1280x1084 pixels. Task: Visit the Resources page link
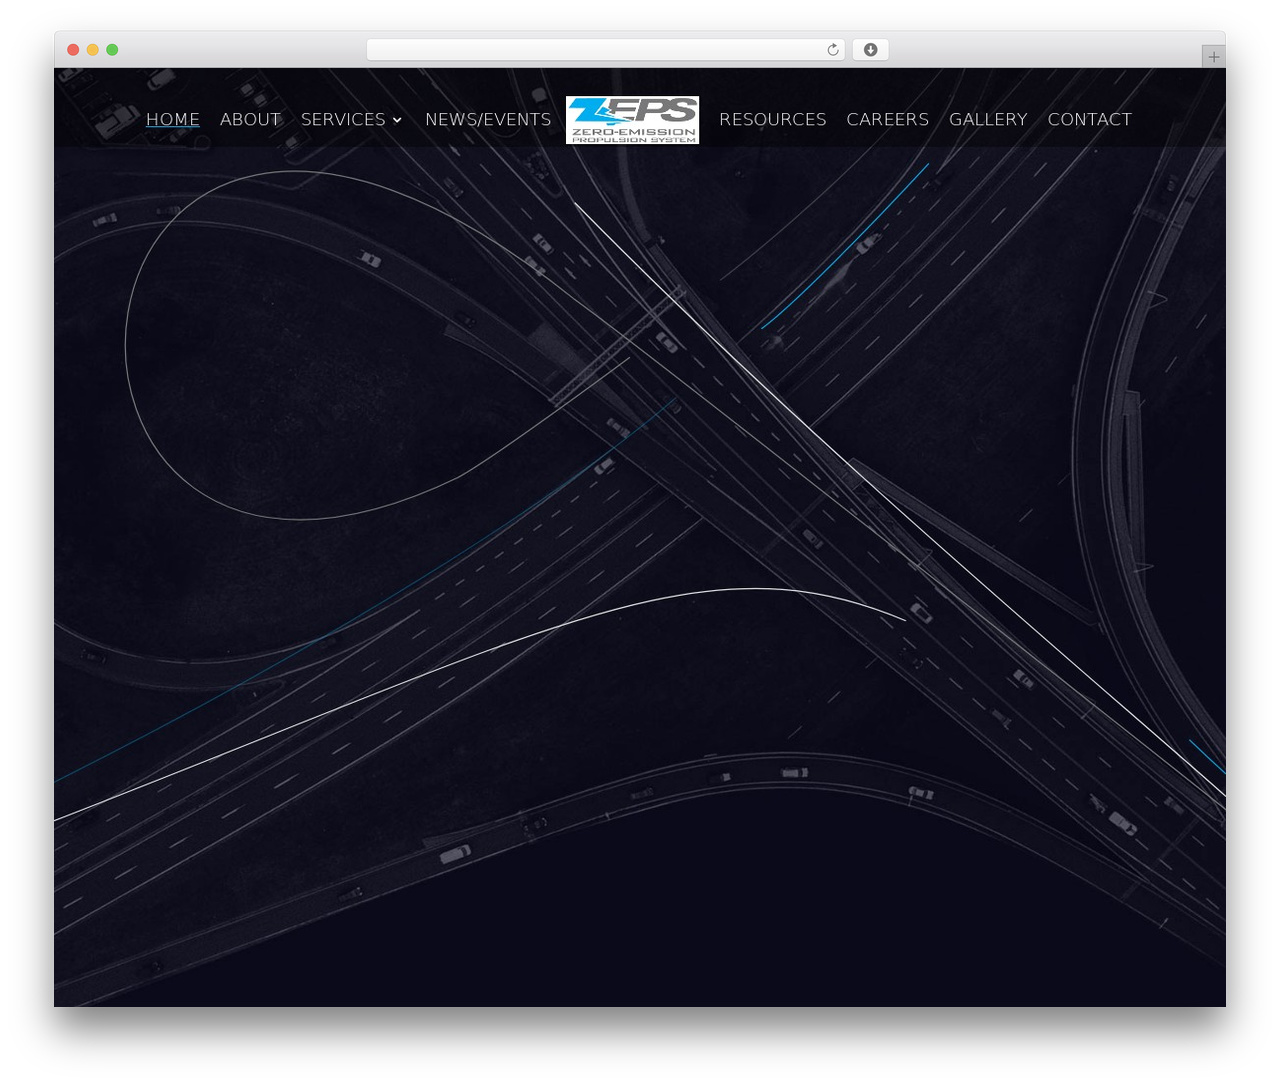pyautogui.click(x=773, y=119)
